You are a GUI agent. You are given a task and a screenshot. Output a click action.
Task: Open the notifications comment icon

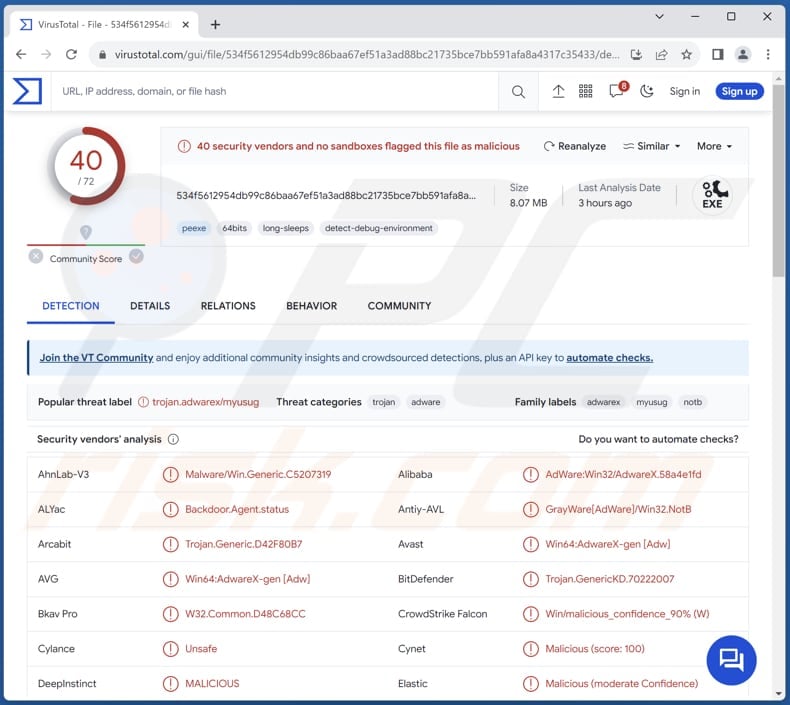click(616, 92)
